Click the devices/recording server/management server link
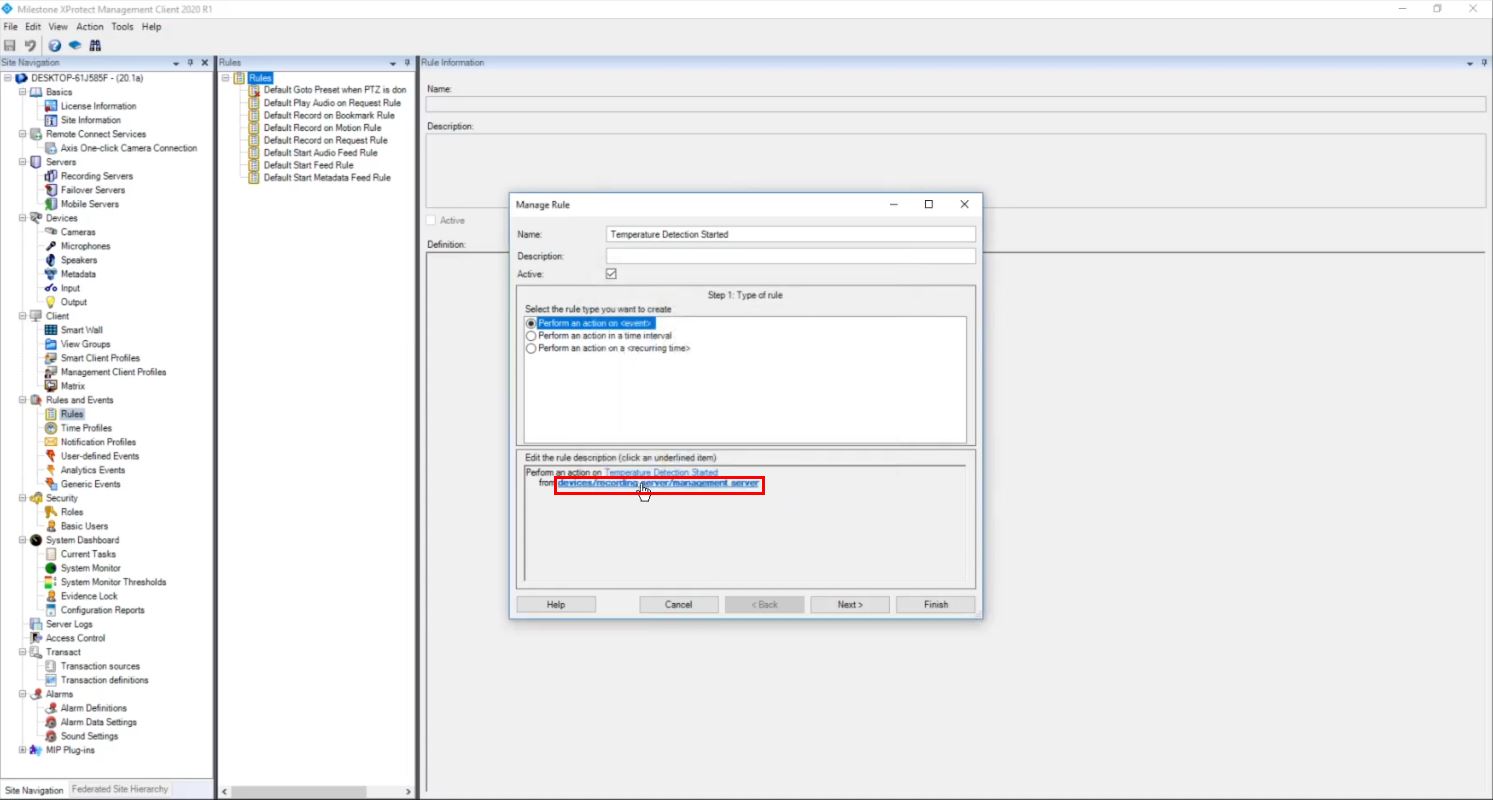This screenshot has width=1493, height=800. (659, 483)
